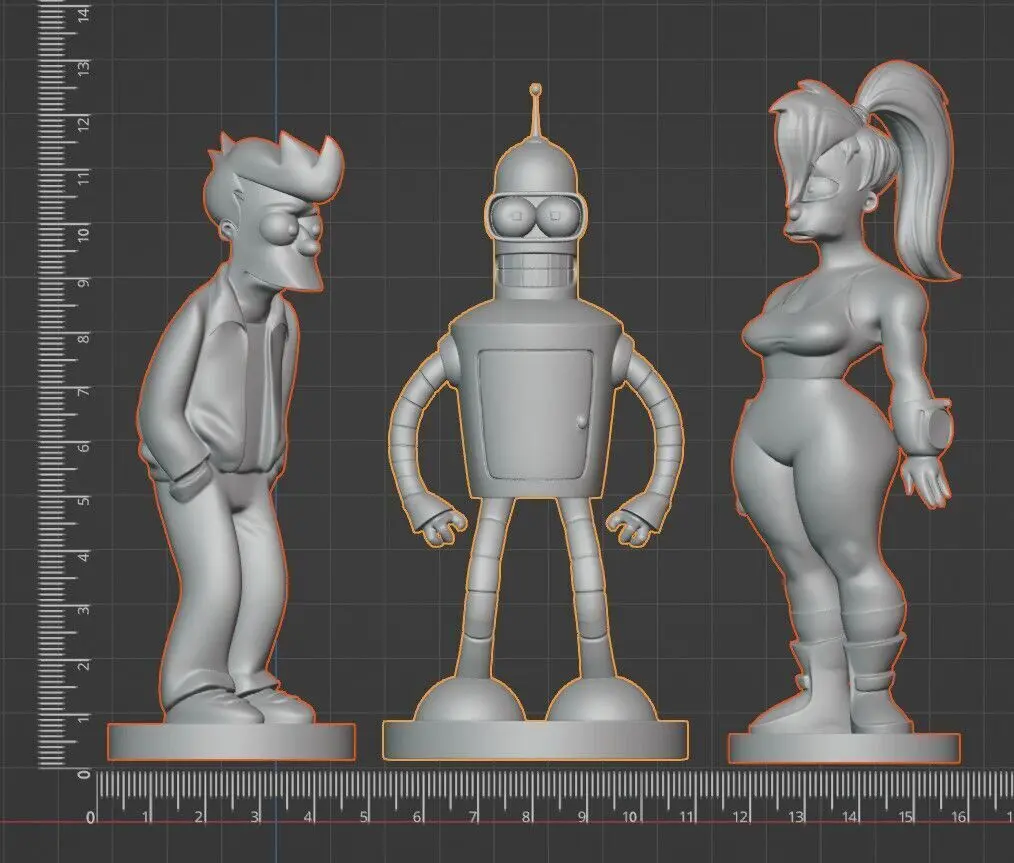Click Bender's chest door panel
This screenshot has width=1014, height=863.
536,414
